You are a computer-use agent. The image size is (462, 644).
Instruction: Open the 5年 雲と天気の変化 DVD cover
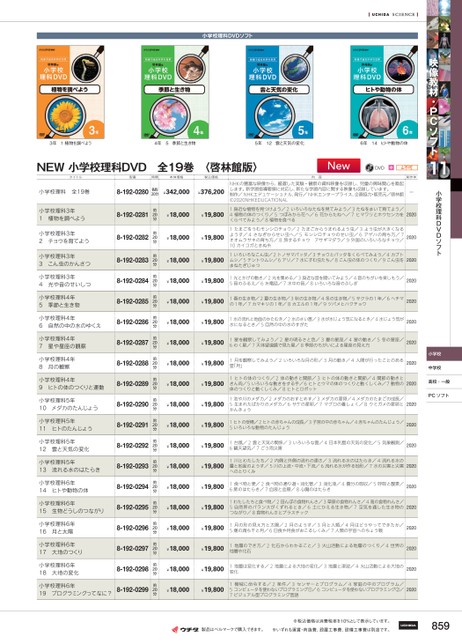point(279,92)
